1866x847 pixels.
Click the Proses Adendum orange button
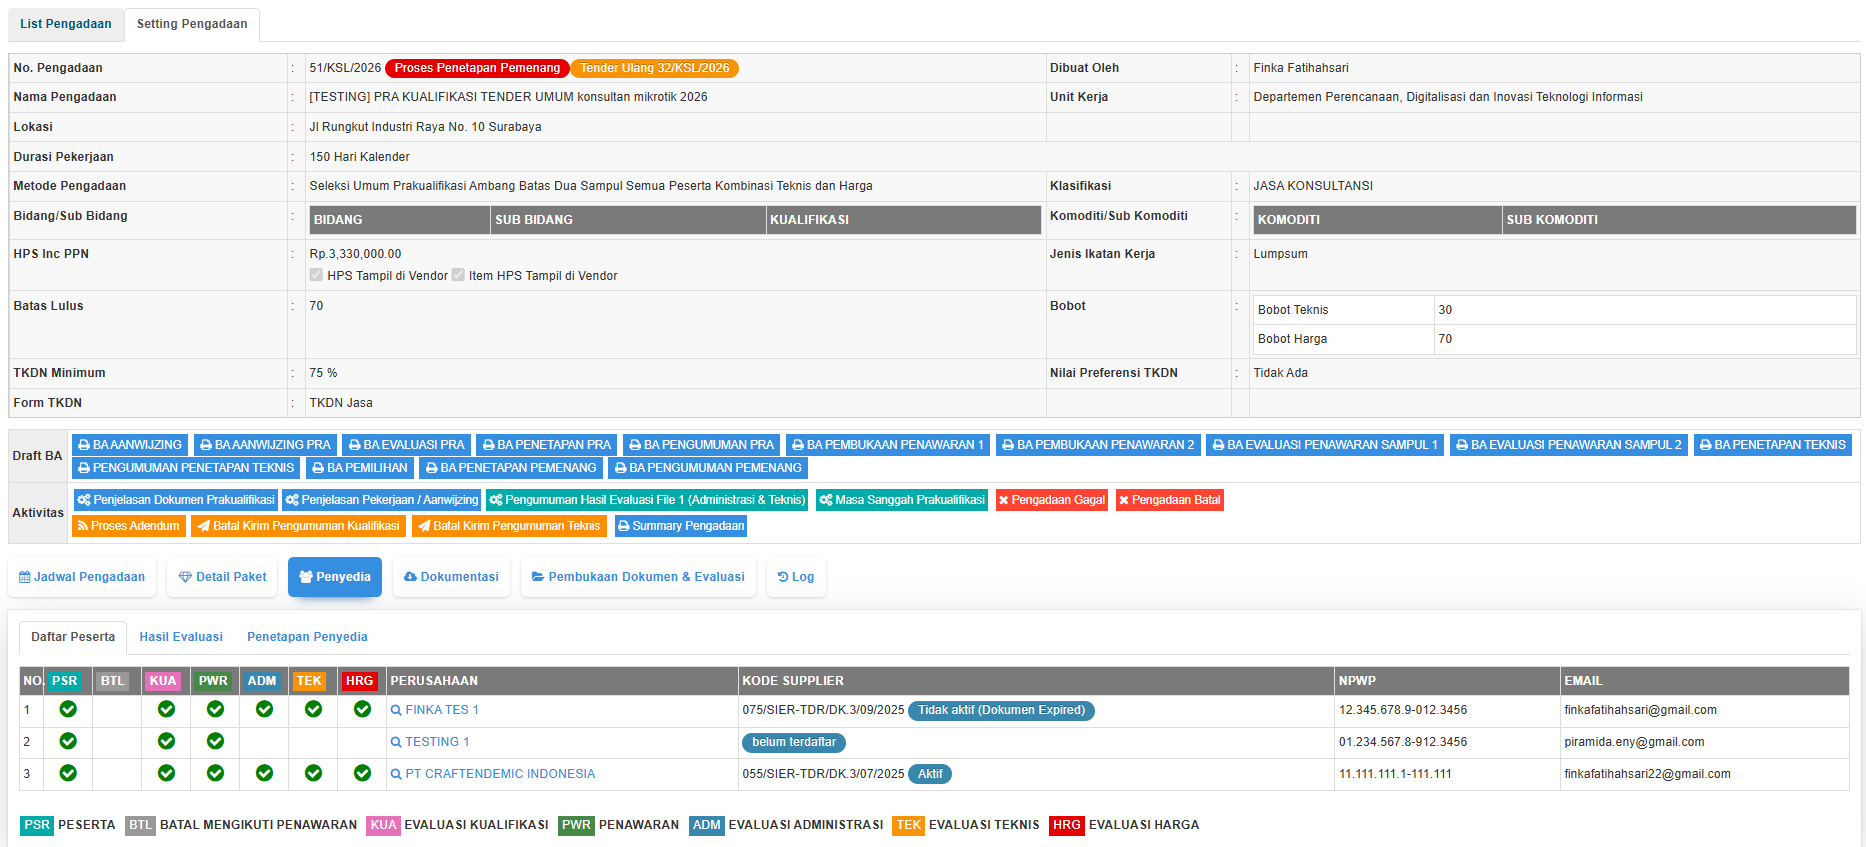128,526
